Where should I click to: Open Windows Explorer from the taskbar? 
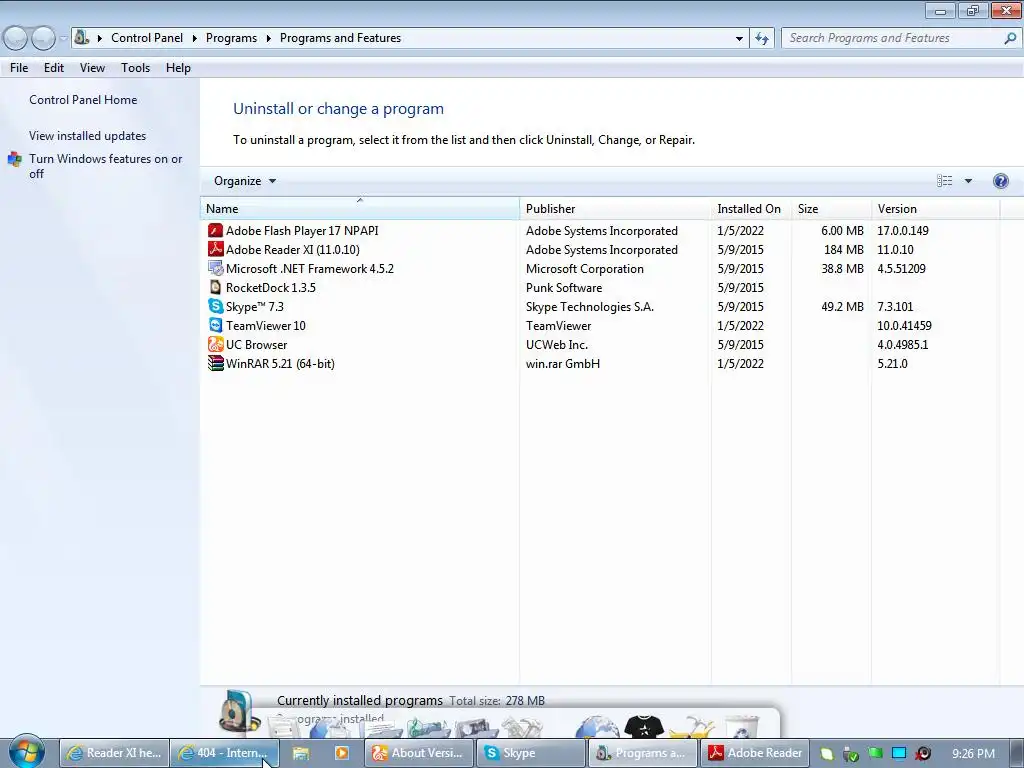(300, 753)
